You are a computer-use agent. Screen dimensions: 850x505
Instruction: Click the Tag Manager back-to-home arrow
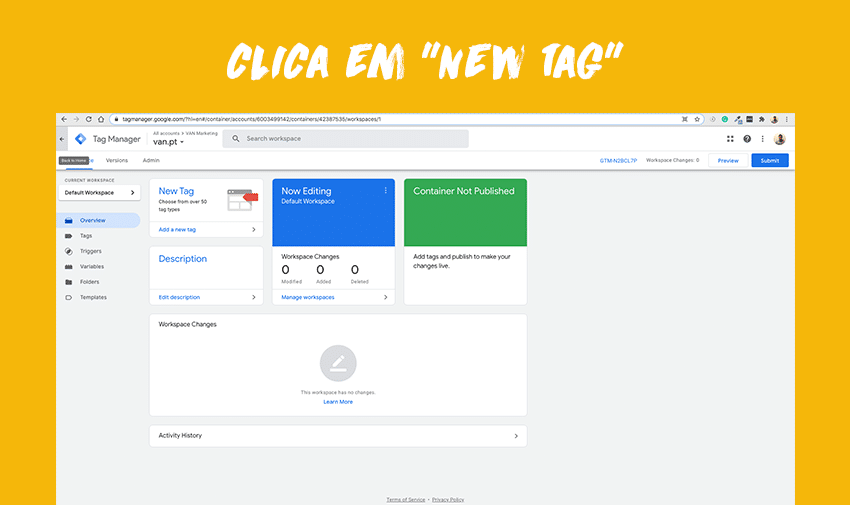(x=62, y=139)
